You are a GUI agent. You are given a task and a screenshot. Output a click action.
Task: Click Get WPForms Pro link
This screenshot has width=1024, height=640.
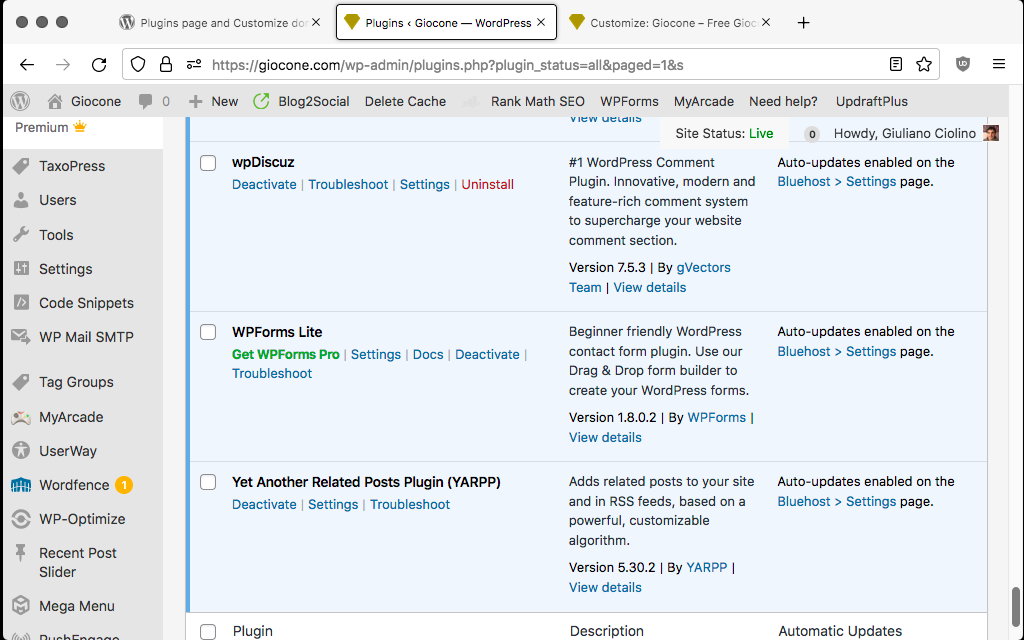[285, 354]
